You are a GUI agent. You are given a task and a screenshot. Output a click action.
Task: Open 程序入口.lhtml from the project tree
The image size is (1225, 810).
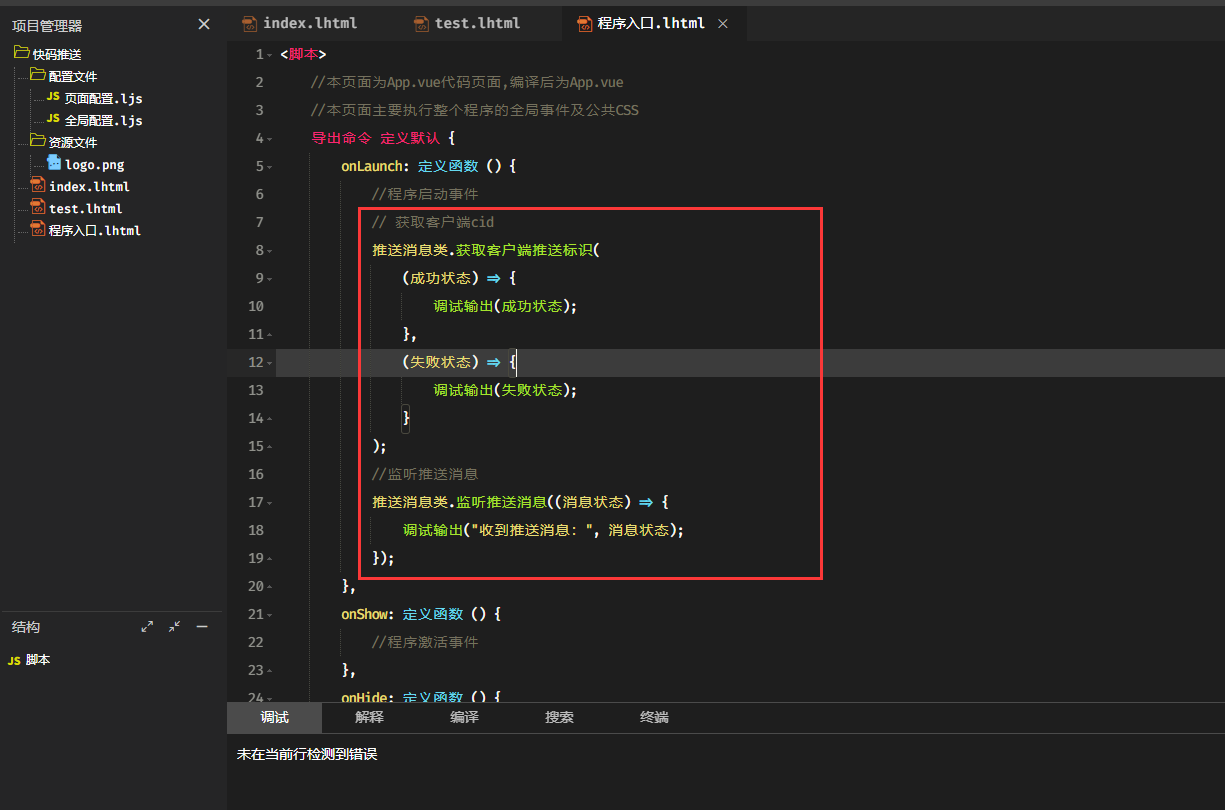pyautogui.click(x=94, y=230)
